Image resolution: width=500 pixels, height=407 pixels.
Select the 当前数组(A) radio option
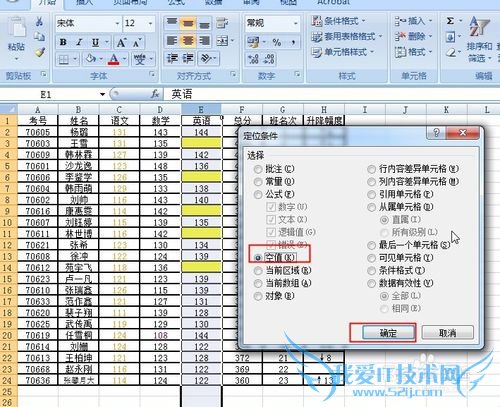258,283
